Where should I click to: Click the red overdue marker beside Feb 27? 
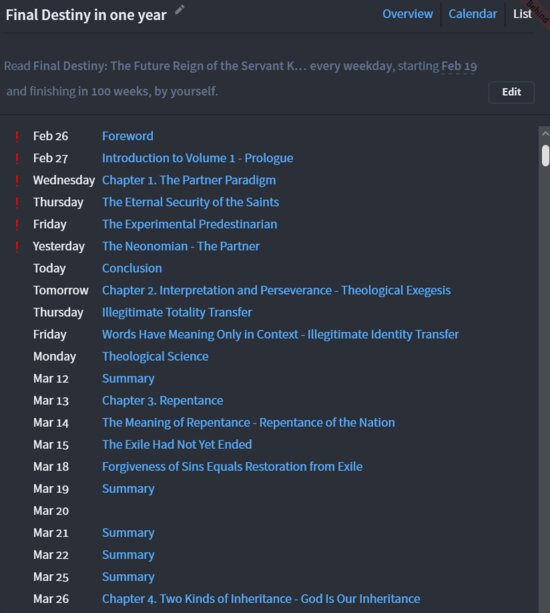pyautogui.click(x=17, y=159)
